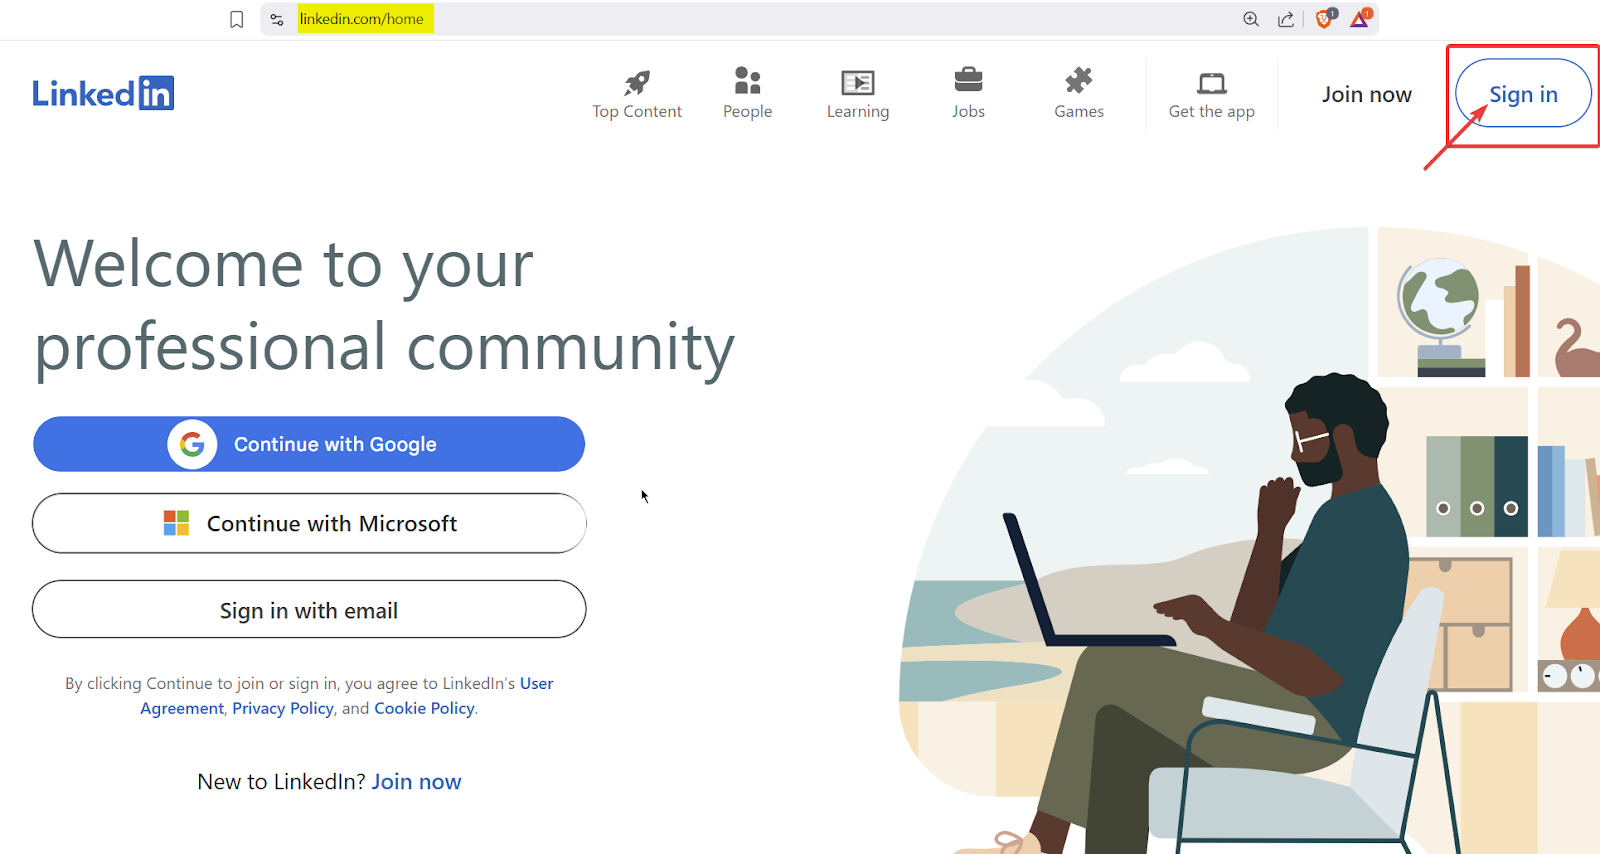Open Games puzzle piece icon
Image resolution: width=1600 pixels, height=854 pixels.
[1078, 80]
